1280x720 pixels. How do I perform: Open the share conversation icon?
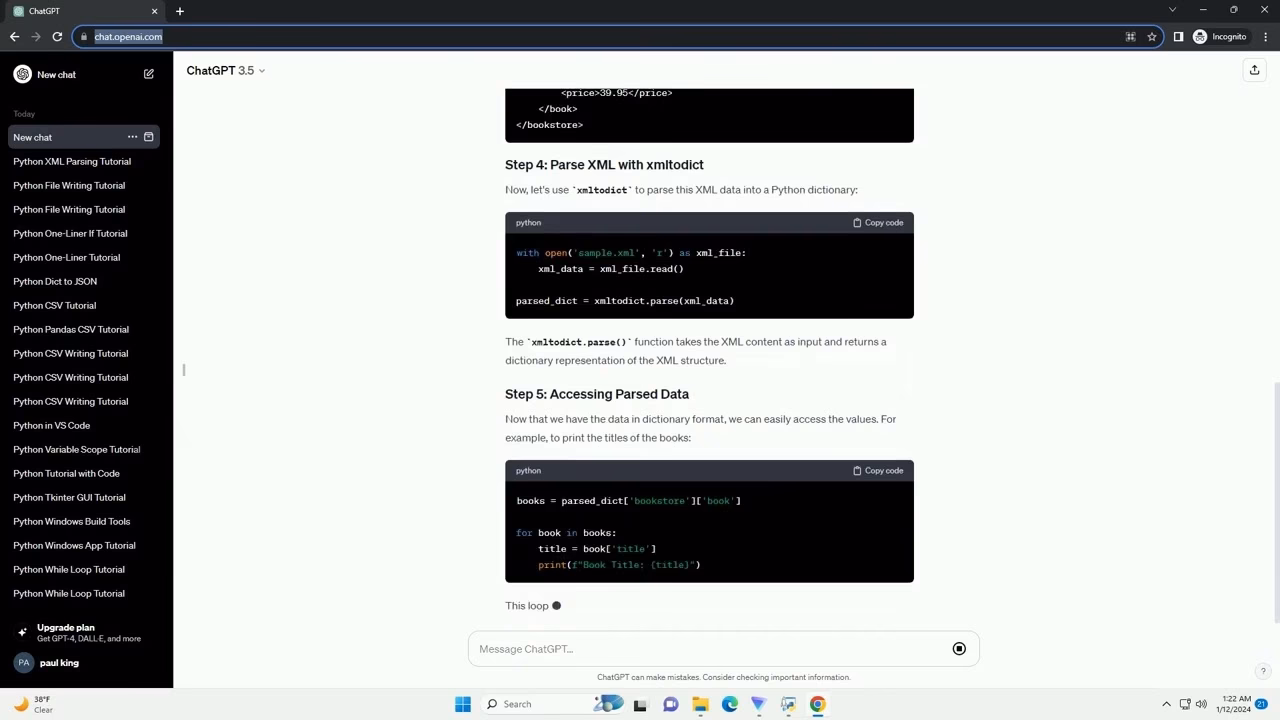pyautogui.click(x=1254, y=70)
